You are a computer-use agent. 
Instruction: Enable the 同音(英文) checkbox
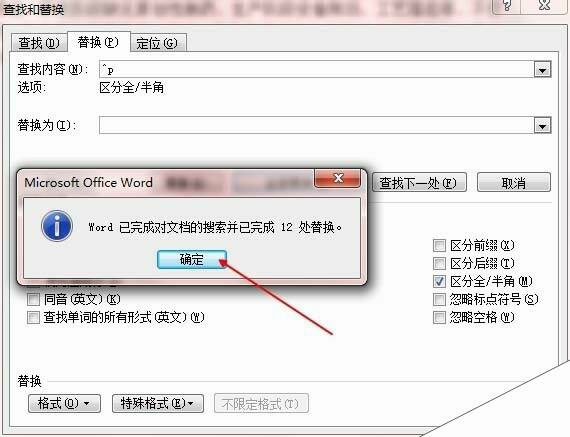point(33,300)
